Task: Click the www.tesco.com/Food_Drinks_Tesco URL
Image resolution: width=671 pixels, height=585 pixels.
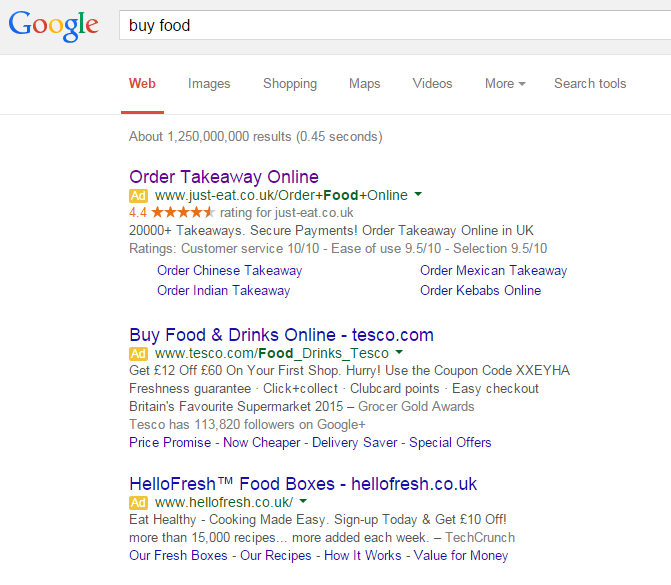Action: pos(272,353)
